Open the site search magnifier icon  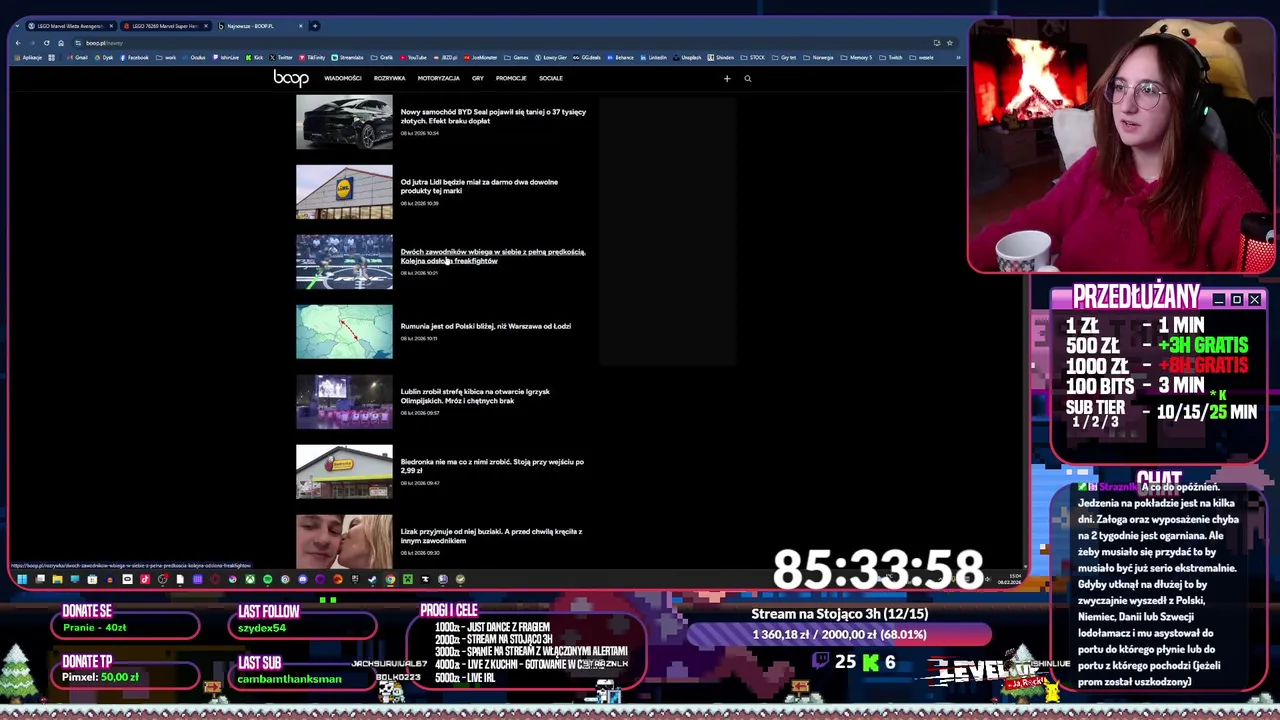click(x=747, y=78)
